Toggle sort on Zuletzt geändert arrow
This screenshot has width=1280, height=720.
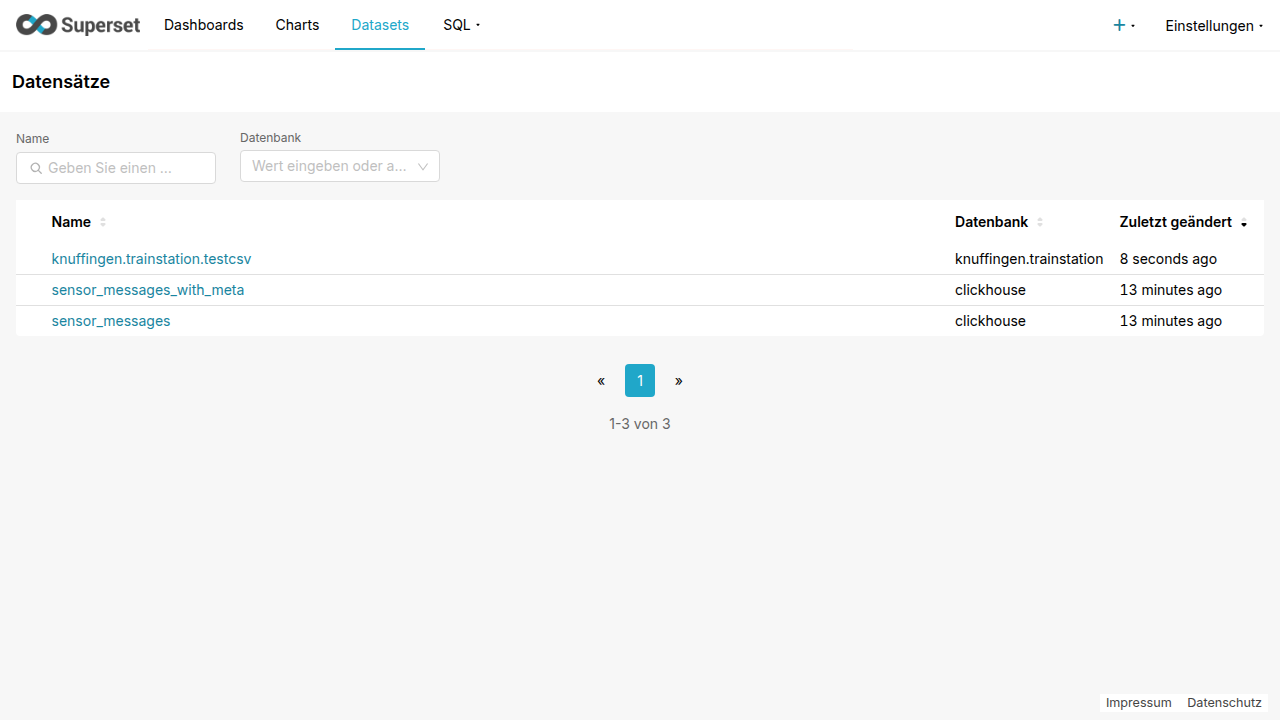[1244, 223]
